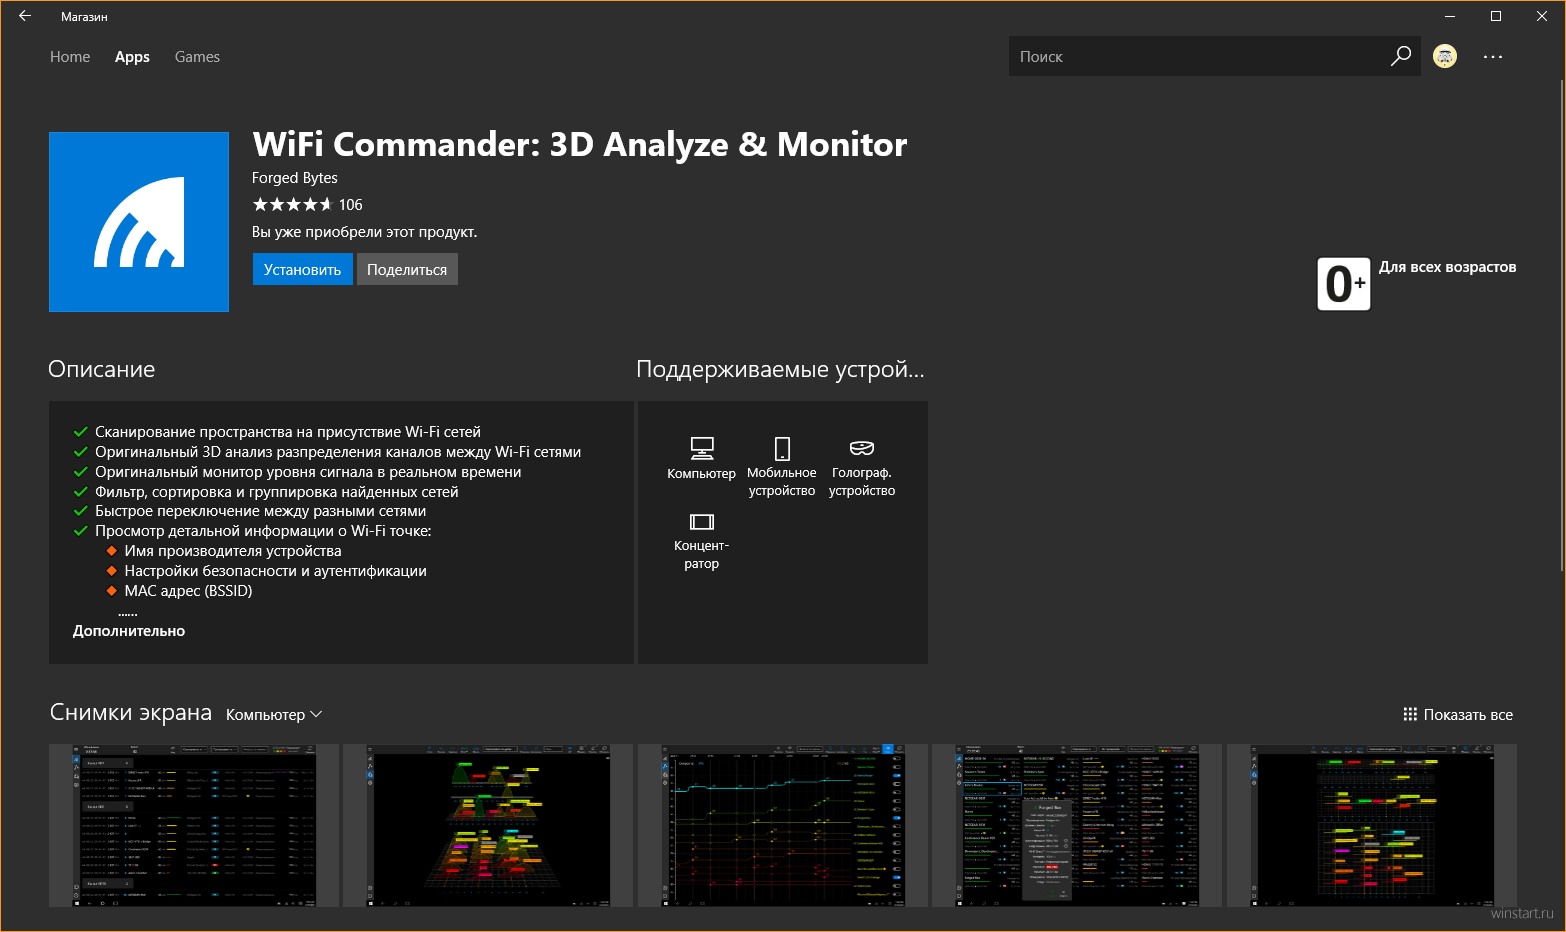Maximize the Магазин window

point(1496,16)
